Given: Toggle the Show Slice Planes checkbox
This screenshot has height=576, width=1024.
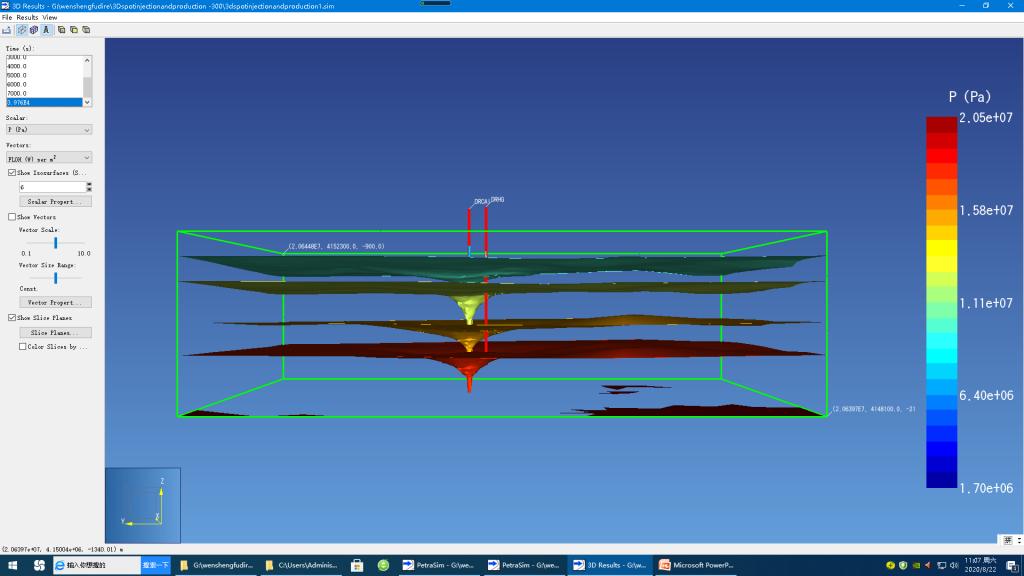Looking at the screenshot, I should [12, 318].
